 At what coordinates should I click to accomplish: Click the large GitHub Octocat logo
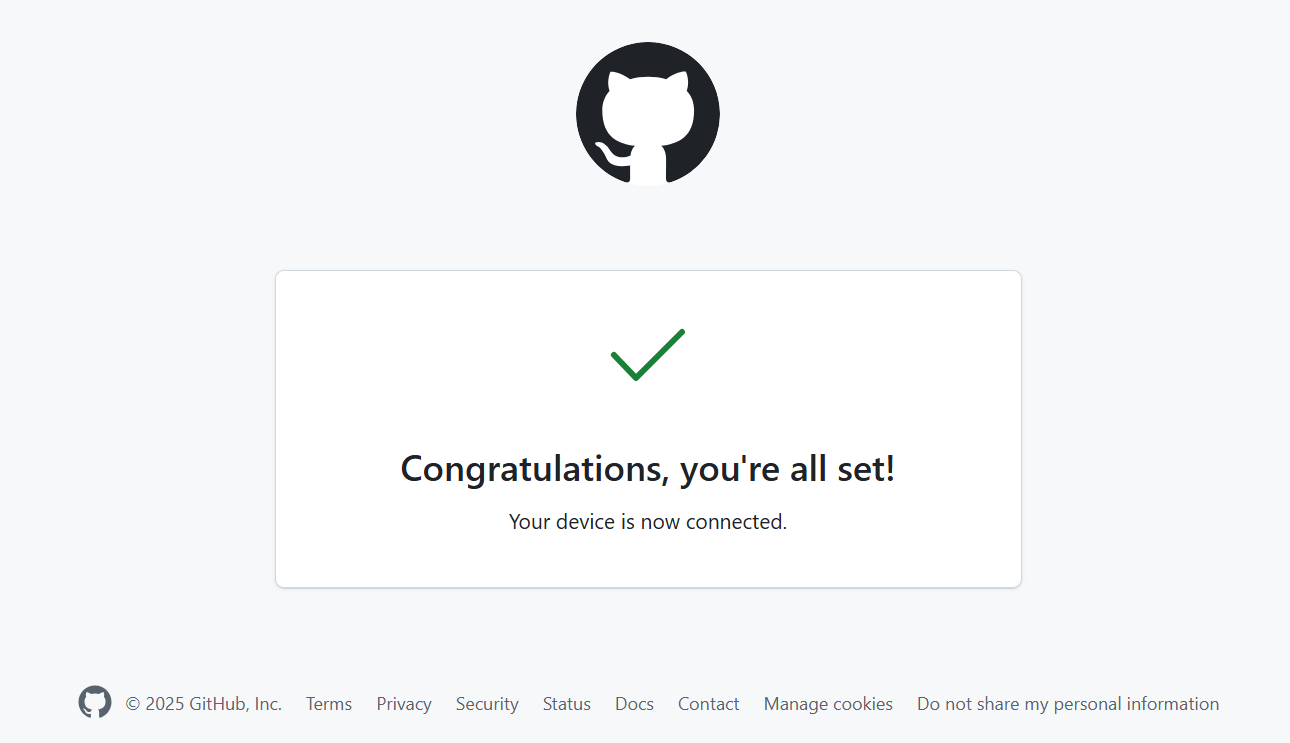pyautogui.click(x=648, y=114)
